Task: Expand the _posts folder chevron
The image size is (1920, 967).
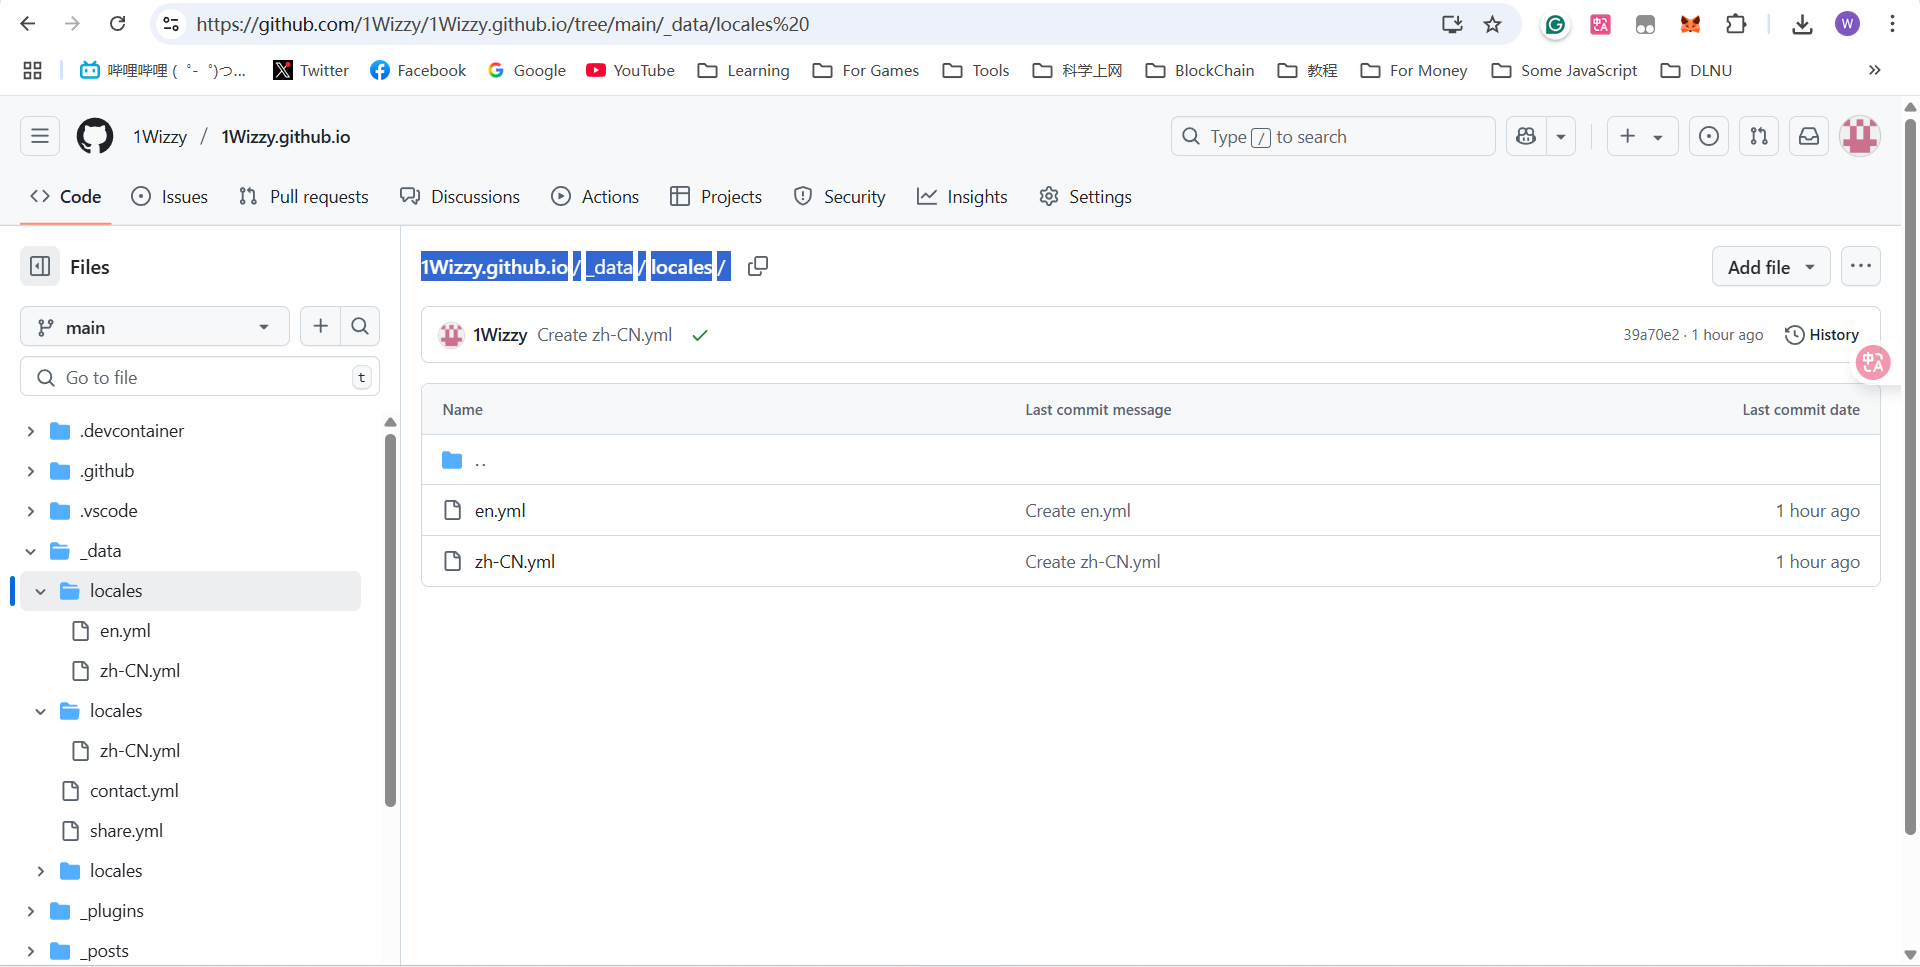Action: pyautogui.click(x=30, y=951)
